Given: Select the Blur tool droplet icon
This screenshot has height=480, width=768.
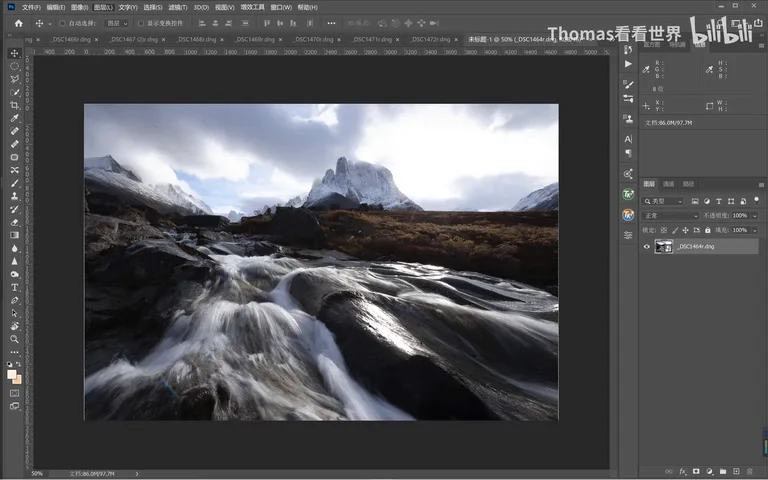Looking at the screenshot, I should (x=15, y=248).
